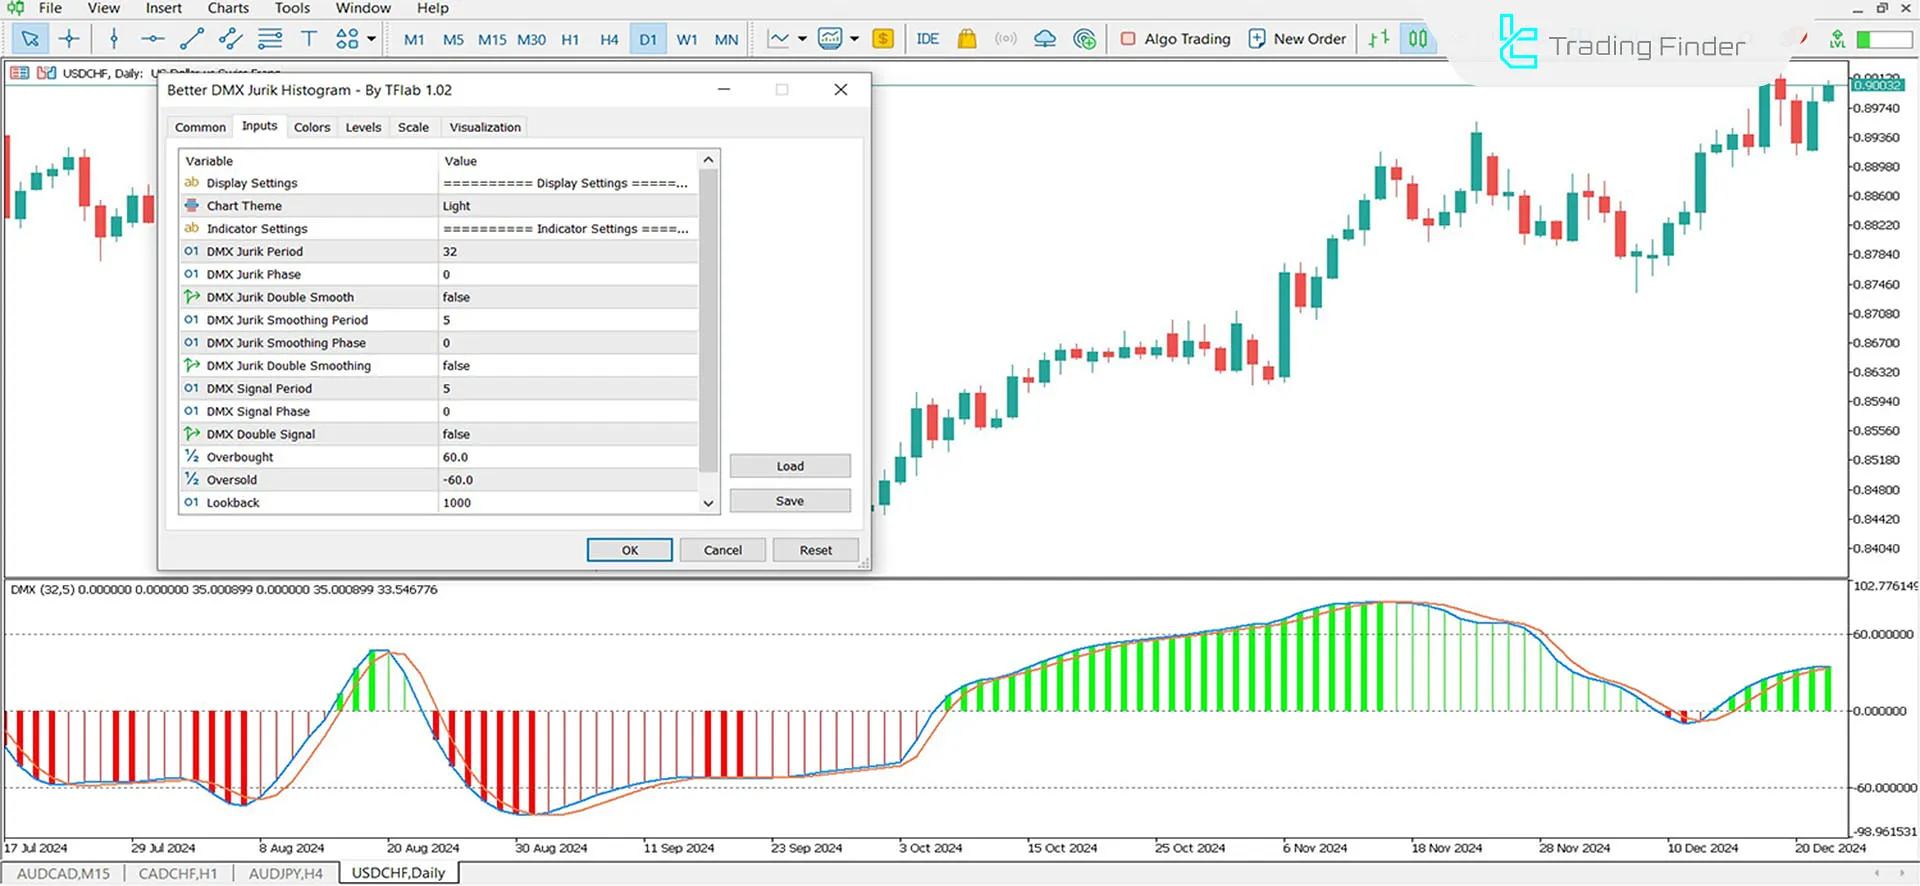Click the Save button

pos(790,501)
